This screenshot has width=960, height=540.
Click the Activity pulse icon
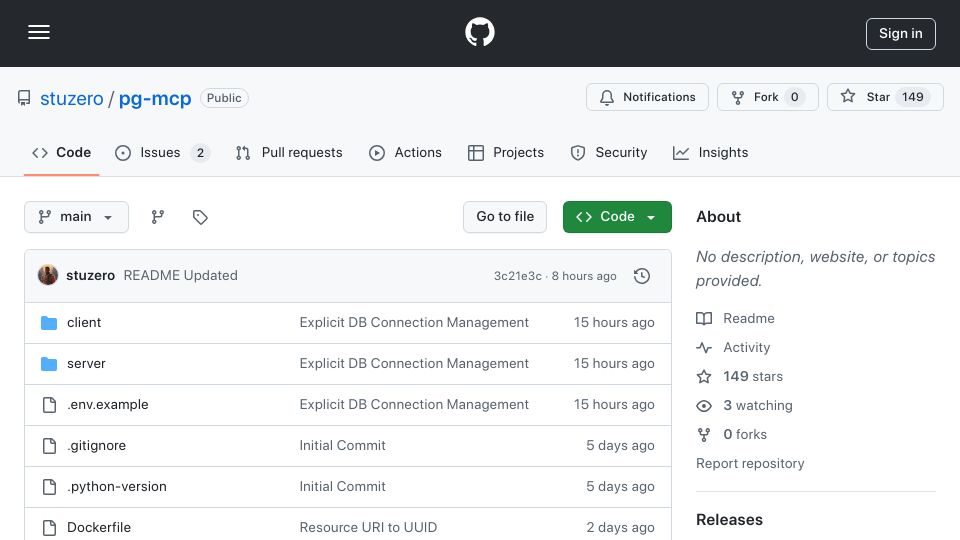(704, 348)
